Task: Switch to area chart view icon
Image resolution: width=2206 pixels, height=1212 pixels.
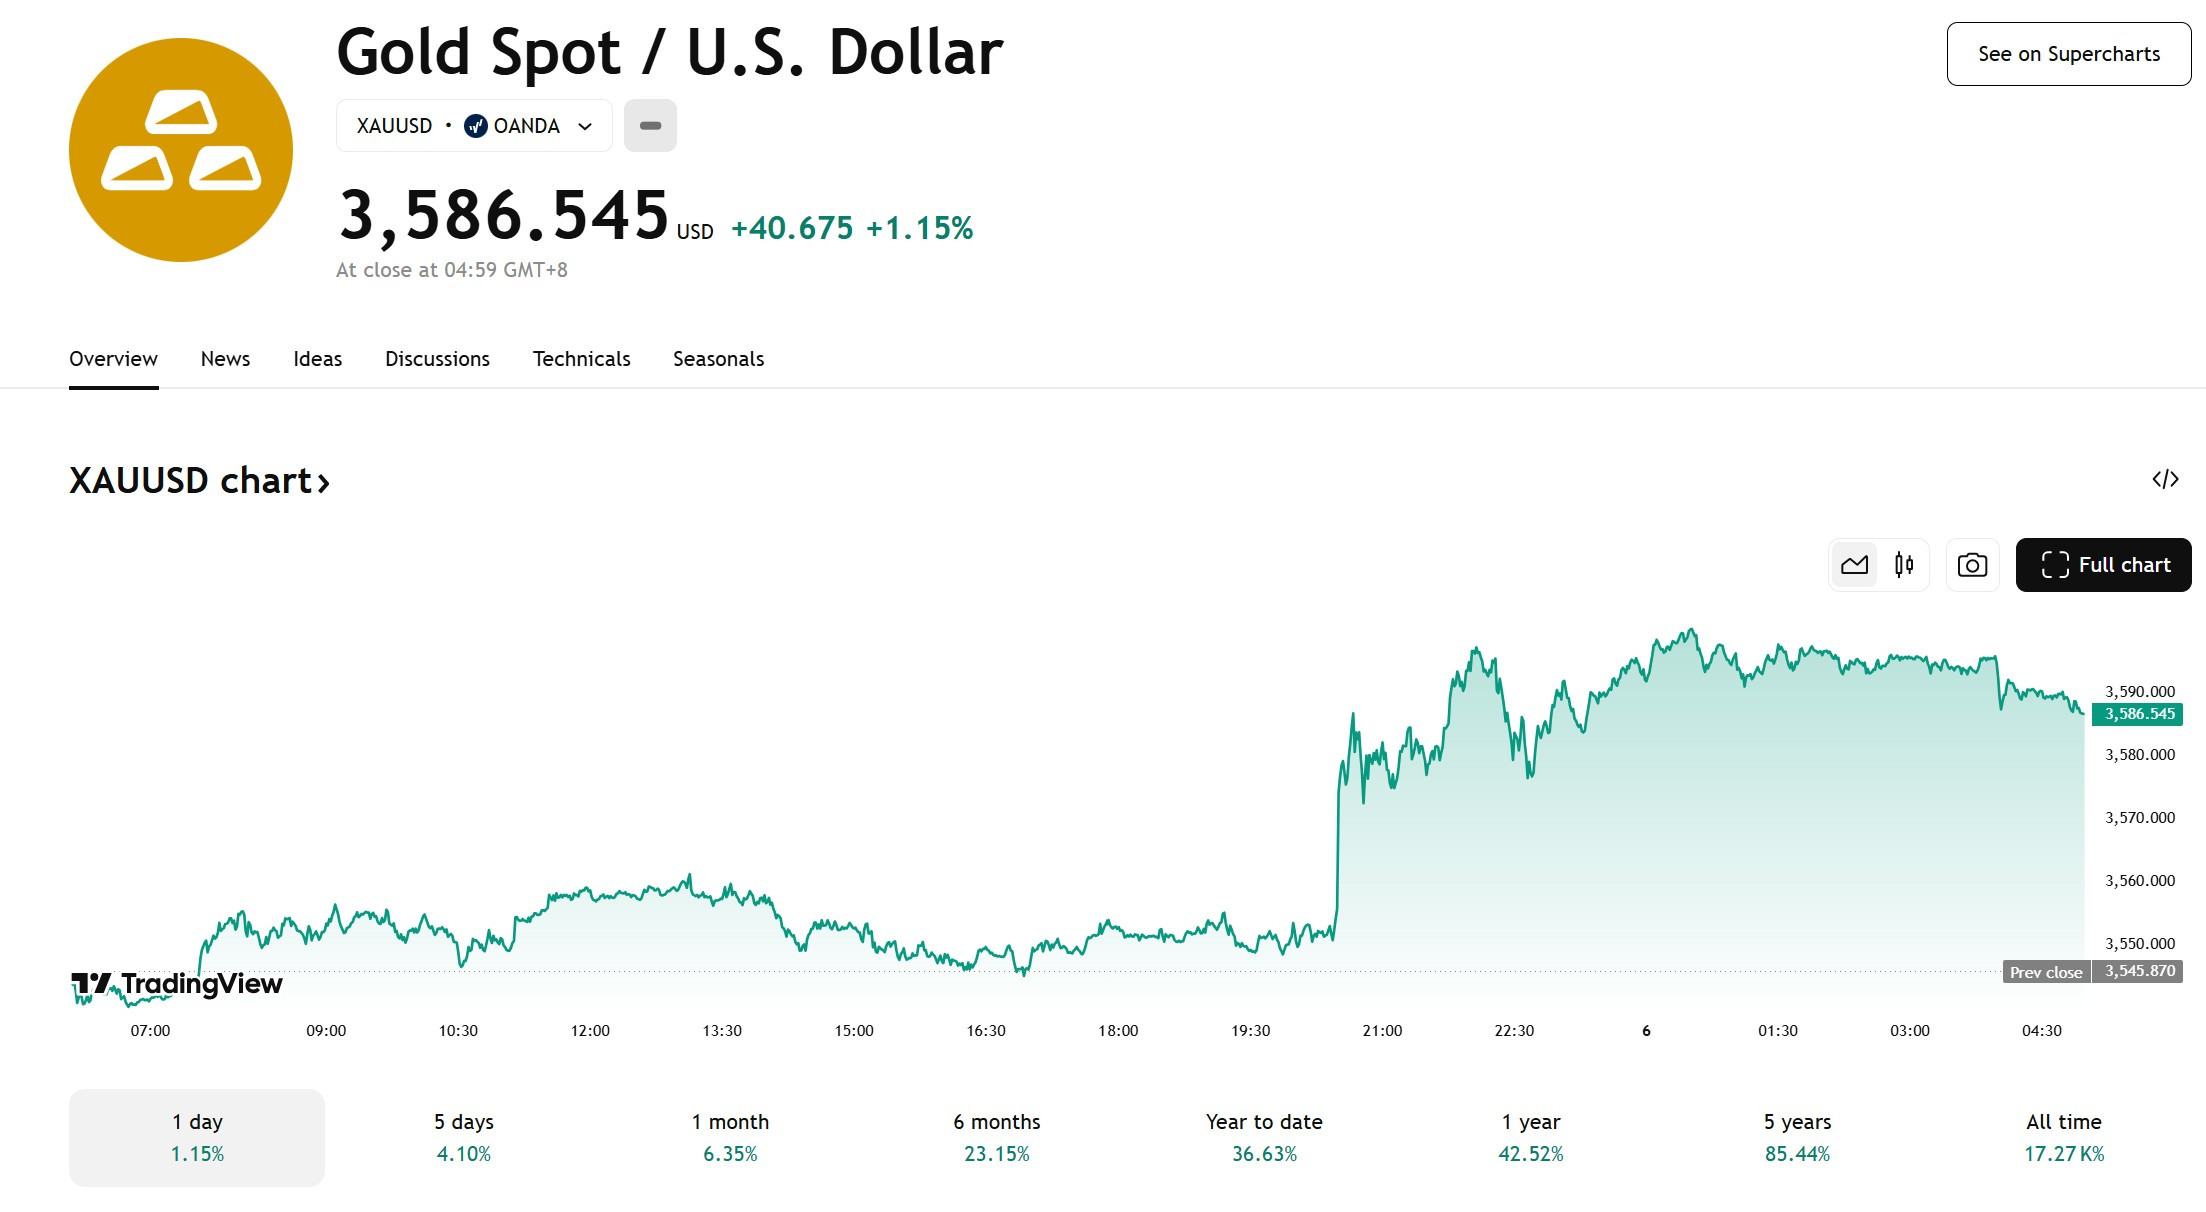Action: (x=1854, y=565)
